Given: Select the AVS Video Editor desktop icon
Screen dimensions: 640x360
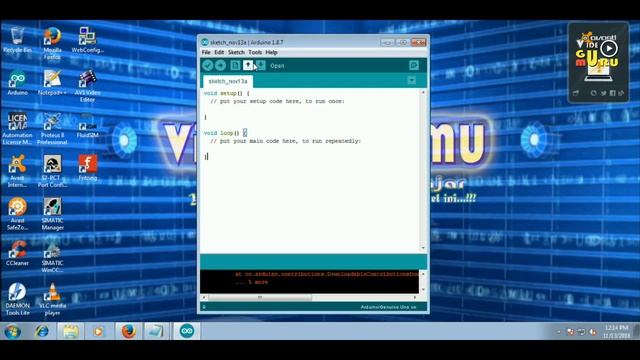Looking at the screenshot, I should pyautogui.click(x=87, y=86).
